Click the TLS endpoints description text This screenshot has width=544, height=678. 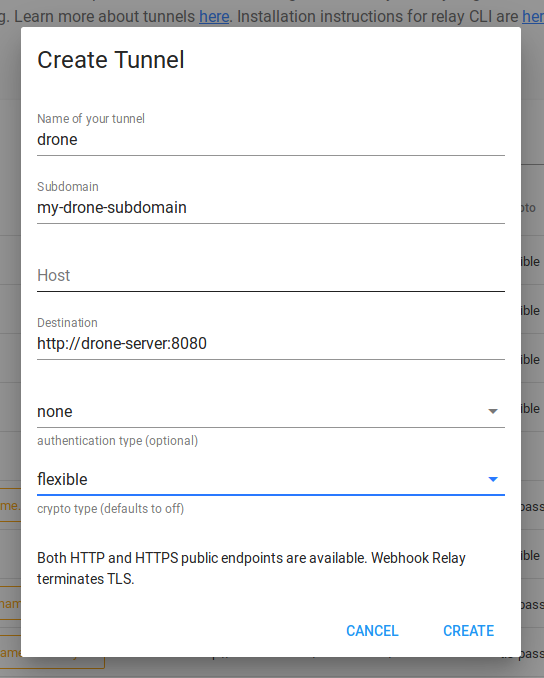pos(251,568)
